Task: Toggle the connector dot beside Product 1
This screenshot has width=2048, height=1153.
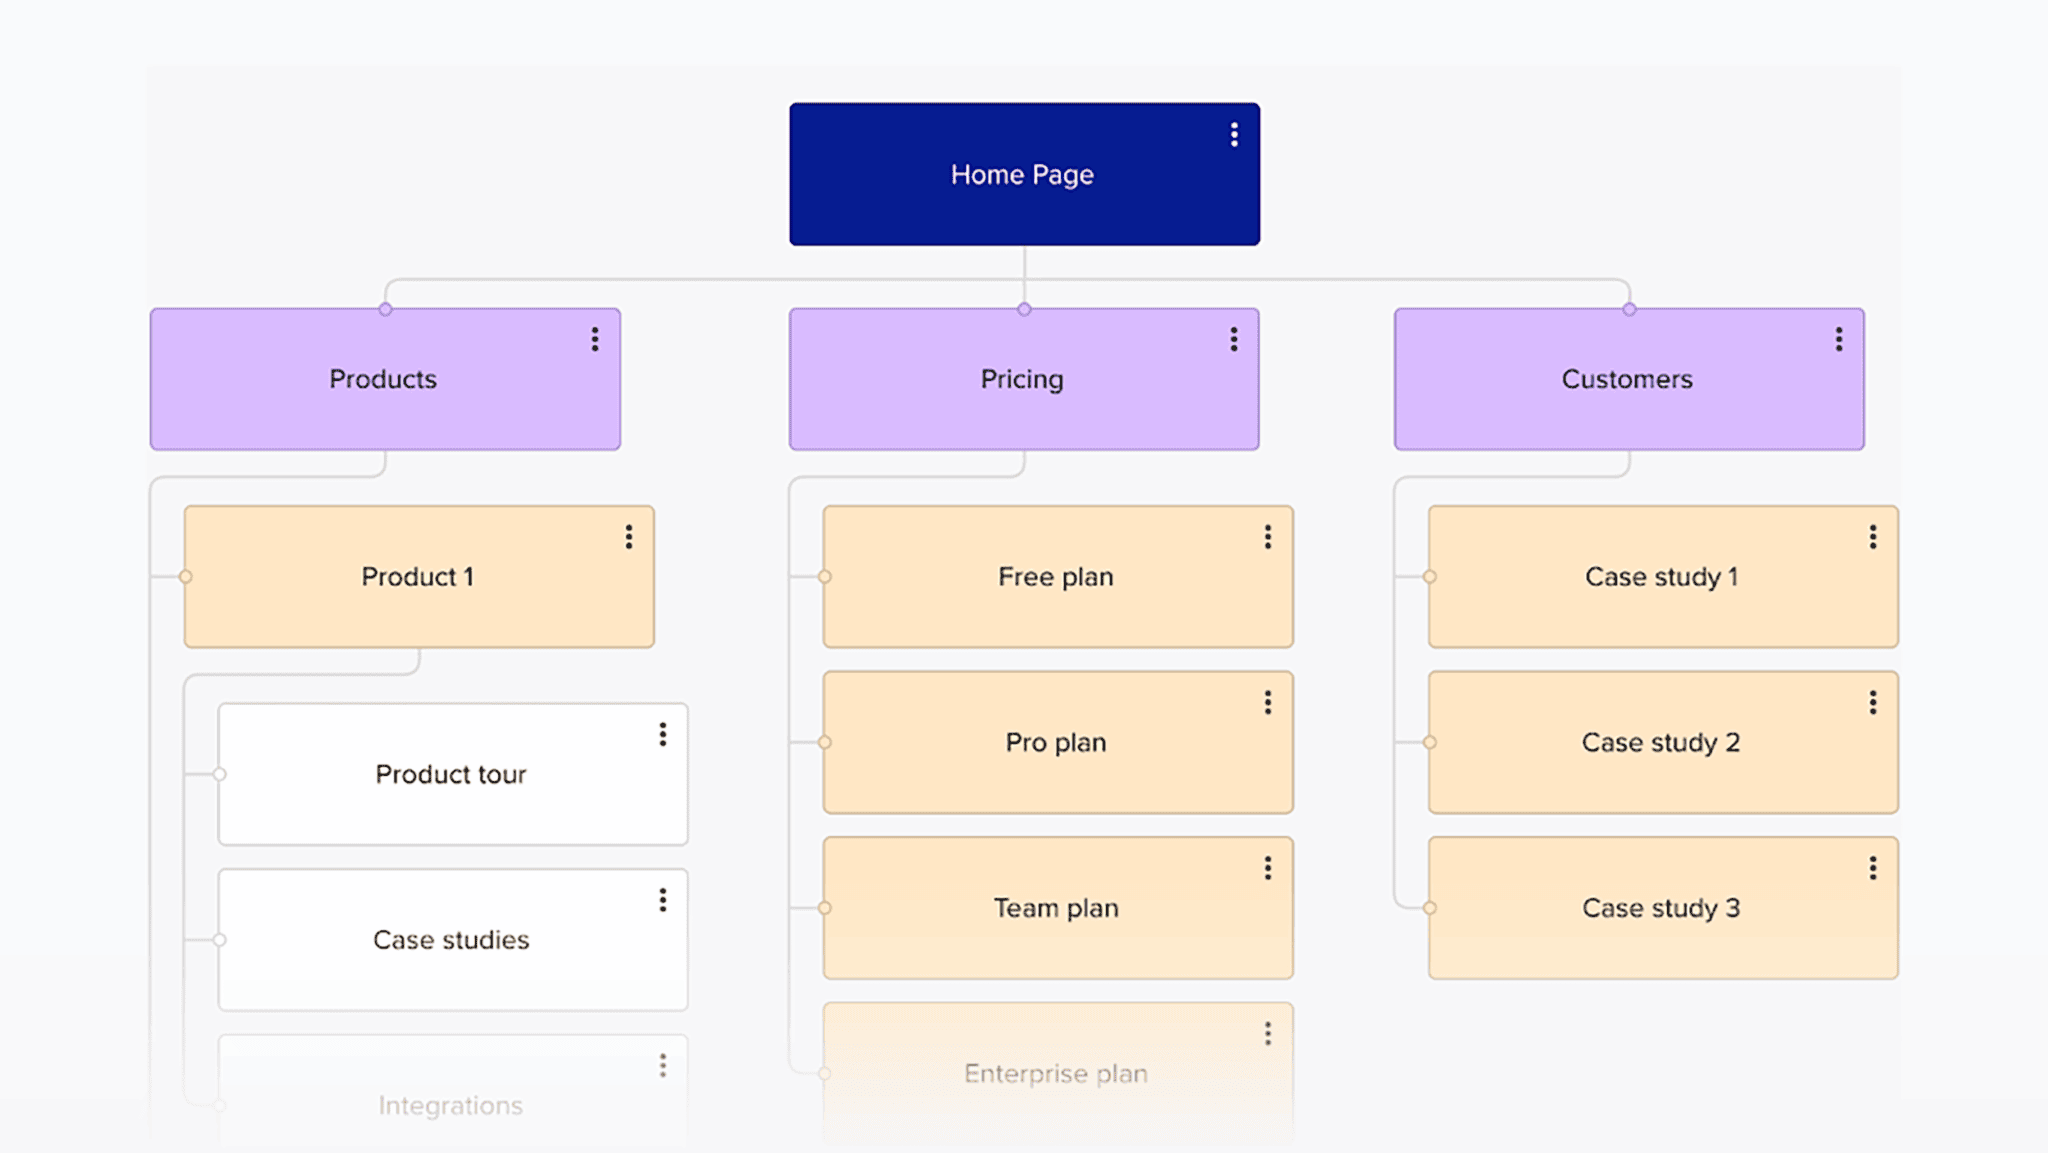Action: point(185,576)
